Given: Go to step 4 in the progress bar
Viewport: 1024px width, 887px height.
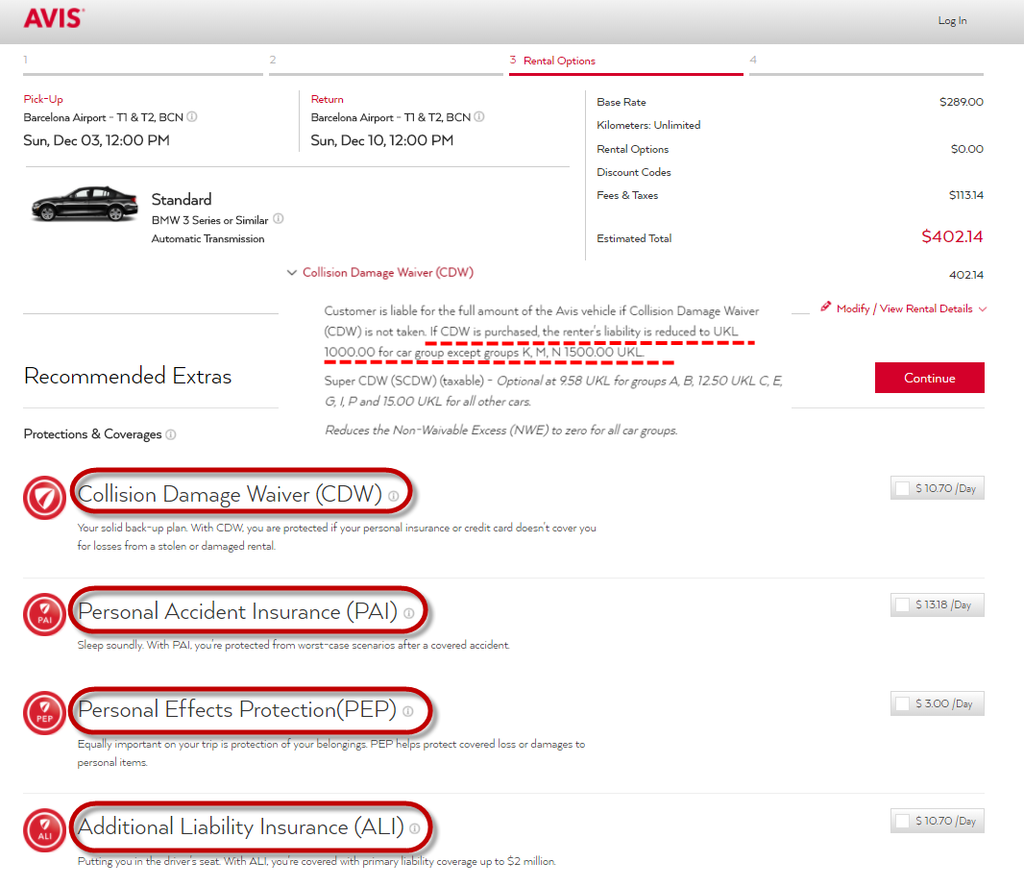Looking at the screenshot, I should click(866, 64).
